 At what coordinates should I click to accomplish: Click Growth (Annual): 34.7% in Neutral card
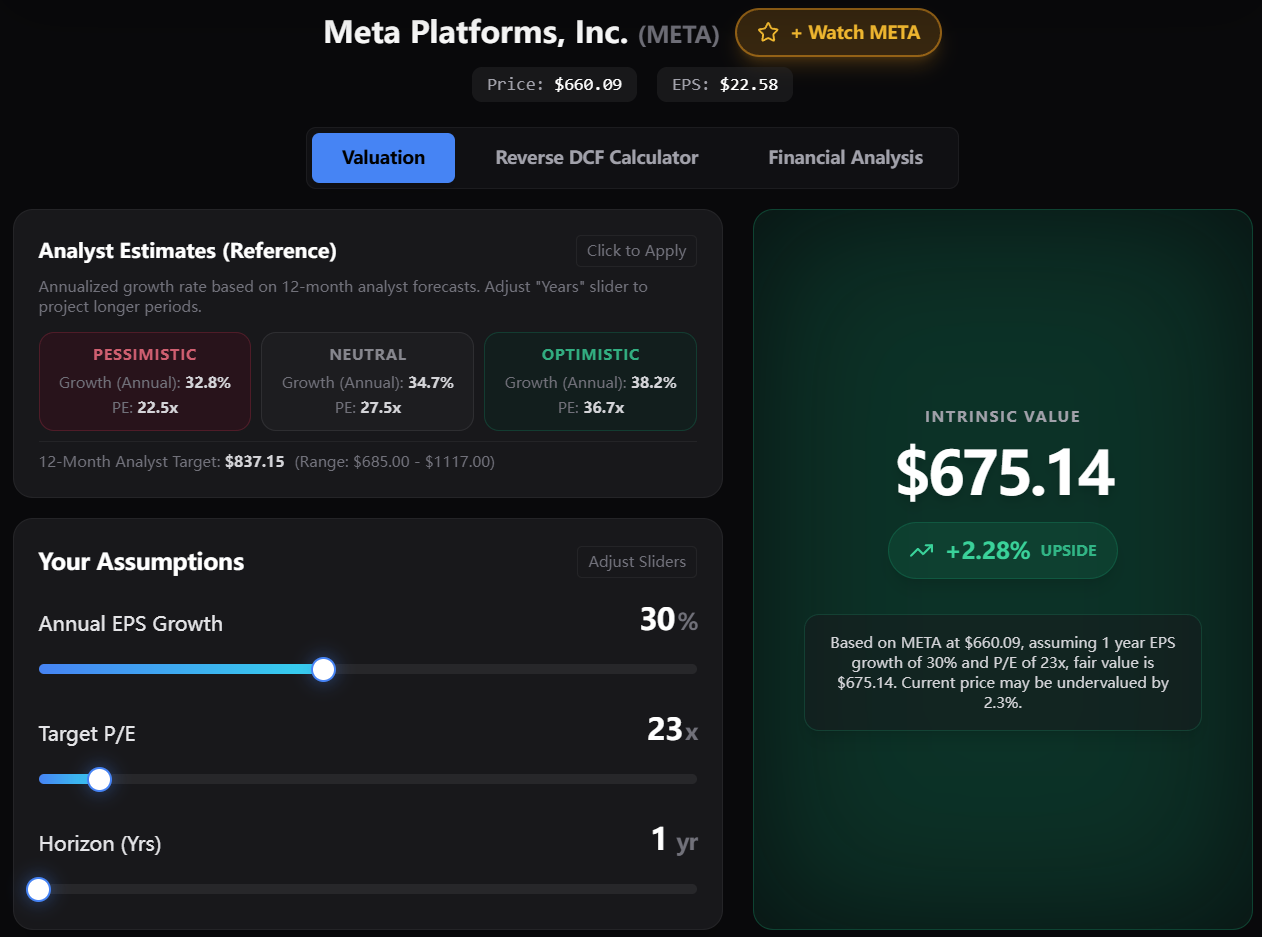368,383
